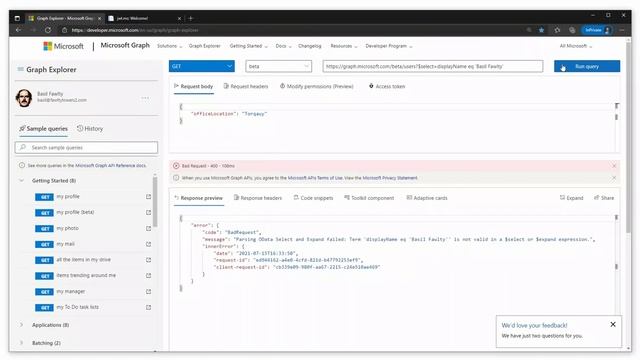Open Modify permissions (Preview) tab

point(316,87)
